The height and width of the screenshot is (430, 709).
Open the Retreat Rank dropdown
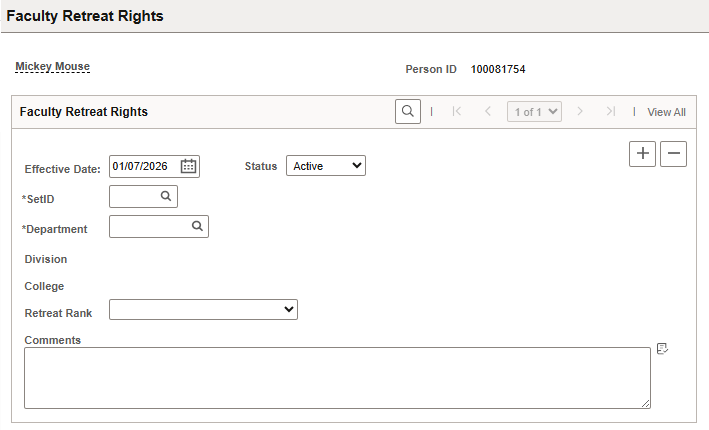point(203,310)
